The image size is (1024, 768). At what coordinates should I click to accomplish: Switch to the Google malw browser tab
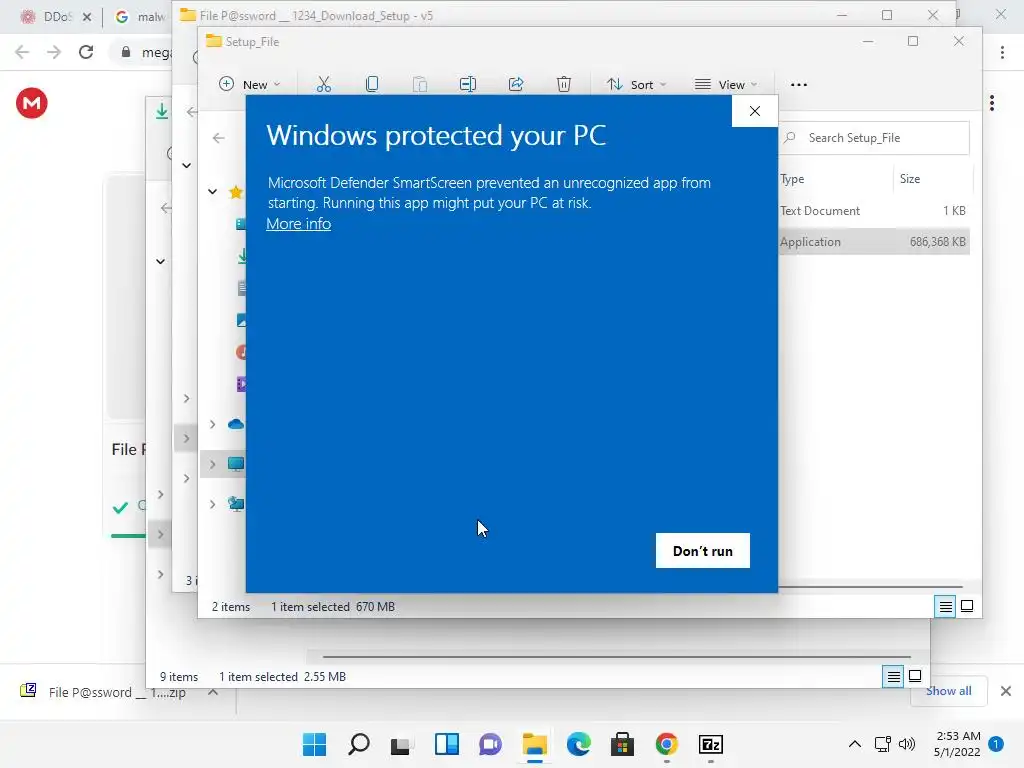coord(140,17)
